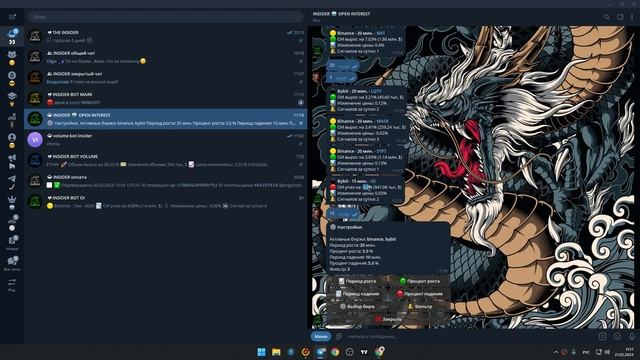Open the megaphone channels folder
The height and width of the screenshot is (360, 640).
coord(12,161)
